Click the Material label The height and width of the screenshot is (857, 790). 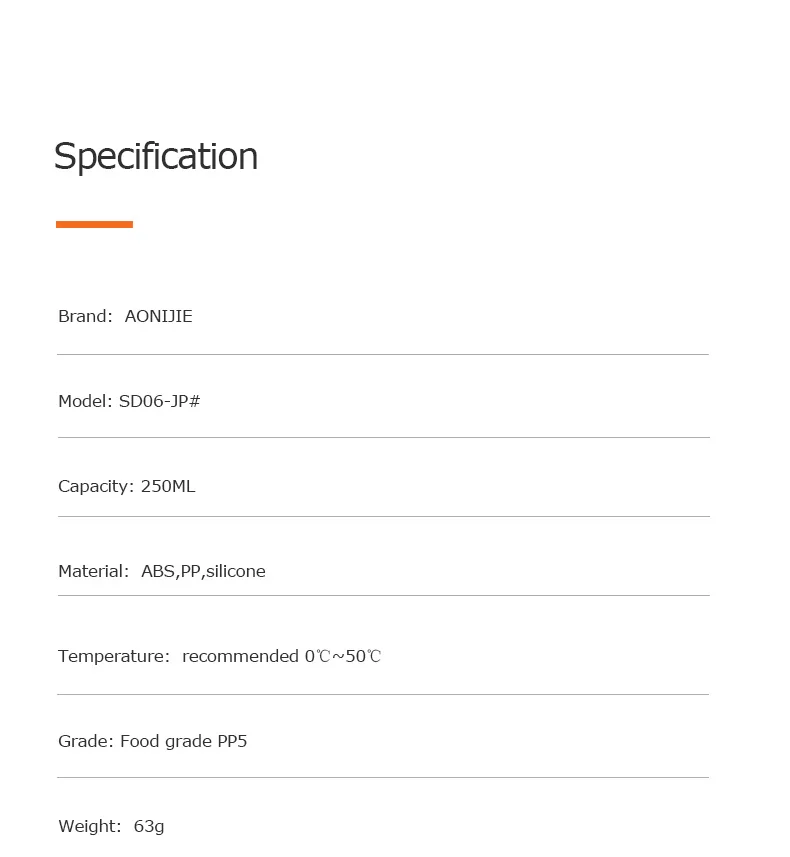click(93, 571)
